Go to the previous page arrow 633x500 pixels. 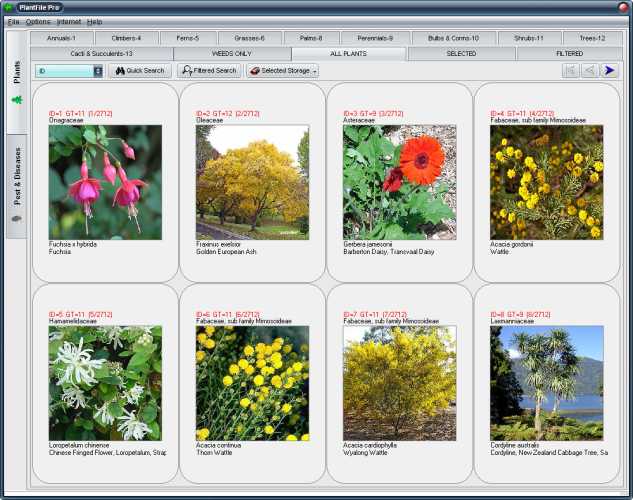coord(590,71)
